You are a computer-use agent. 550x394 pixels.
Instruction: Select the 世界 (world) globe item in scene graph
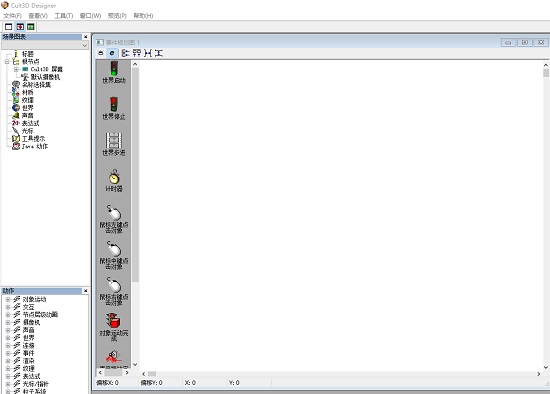click(x=28, y=108)
